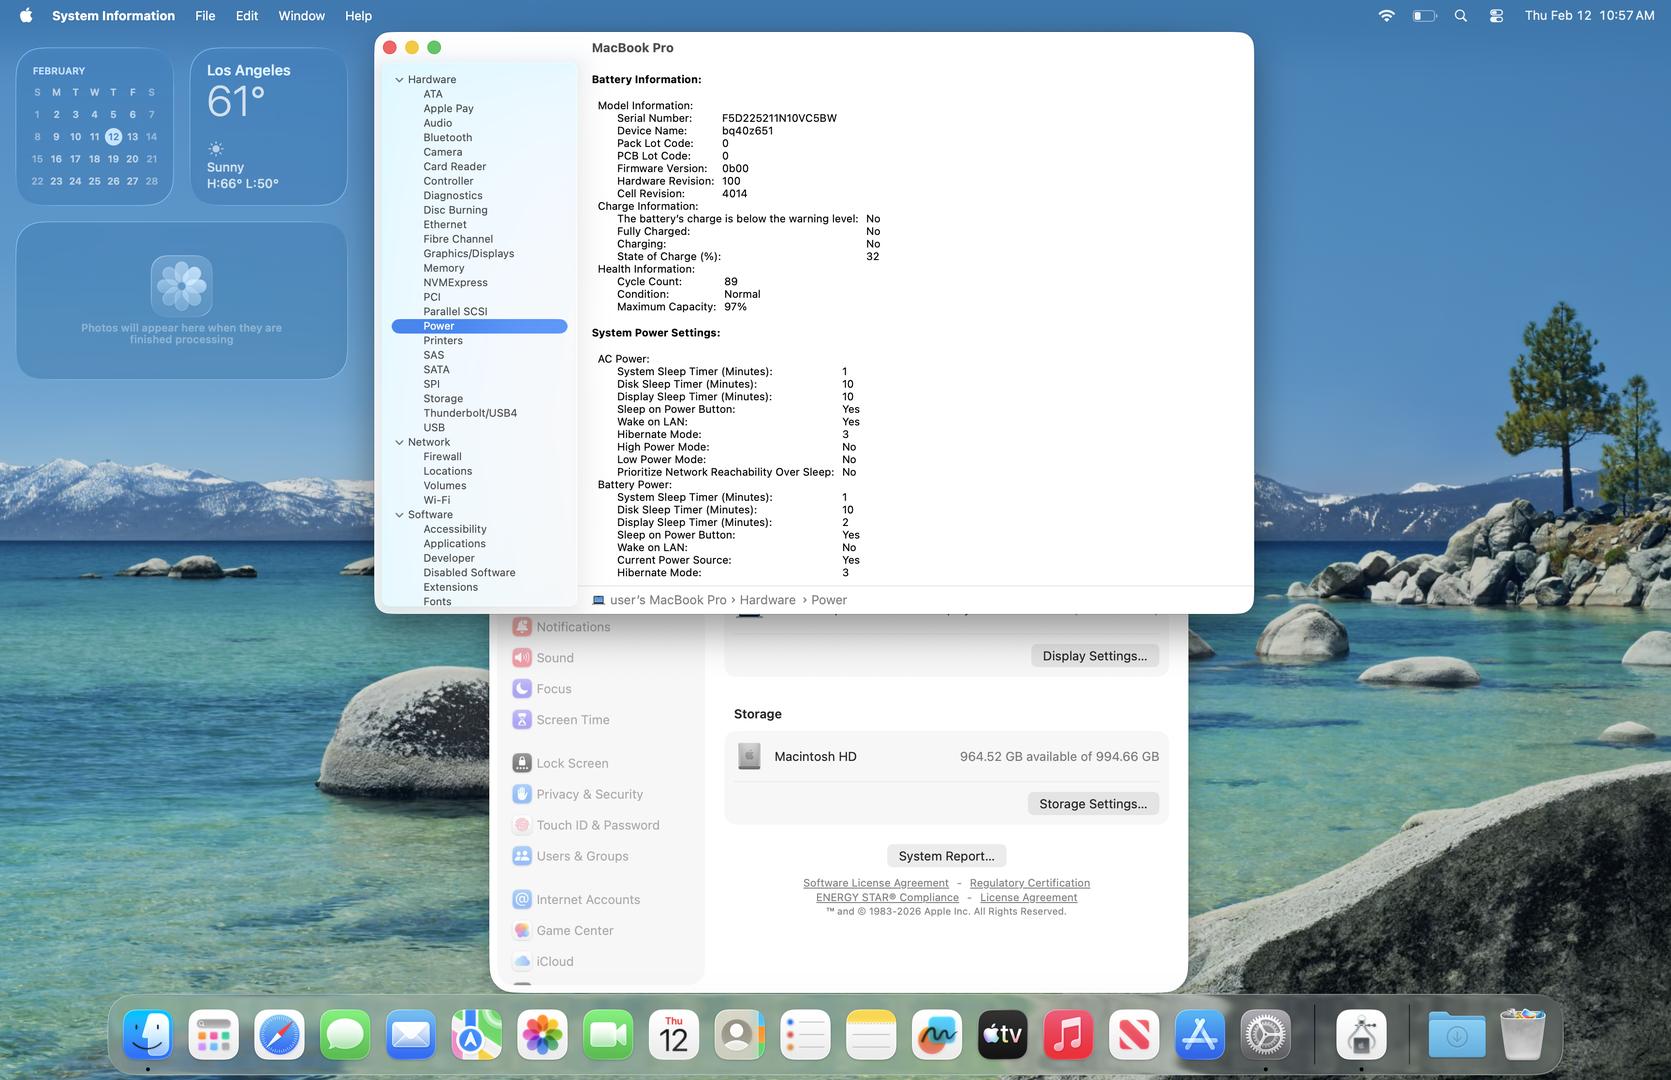Open the File menu

coord(205,16)
